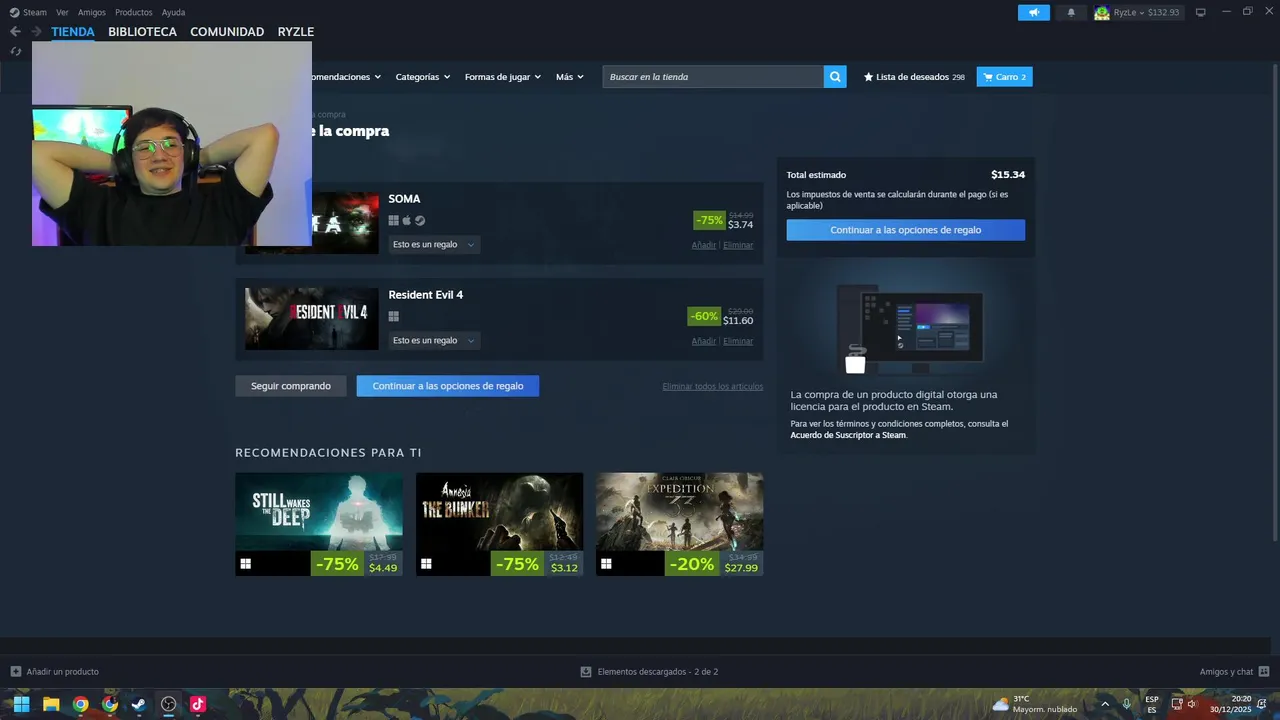Click the SOMA macOS platform icon
1280x720 pixels.
pyautogui.click(x=407, y=221)
